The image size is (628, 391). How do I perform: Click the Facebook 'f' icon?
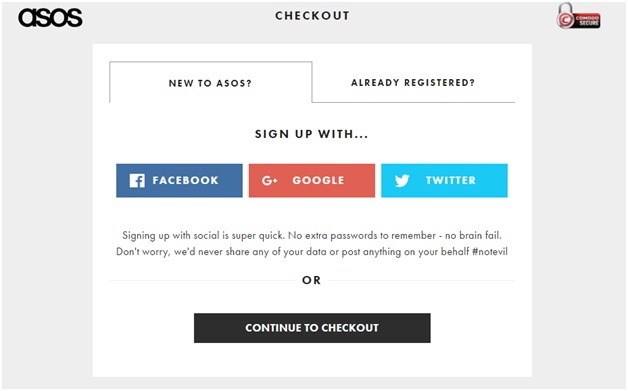(x=137, y=181)
